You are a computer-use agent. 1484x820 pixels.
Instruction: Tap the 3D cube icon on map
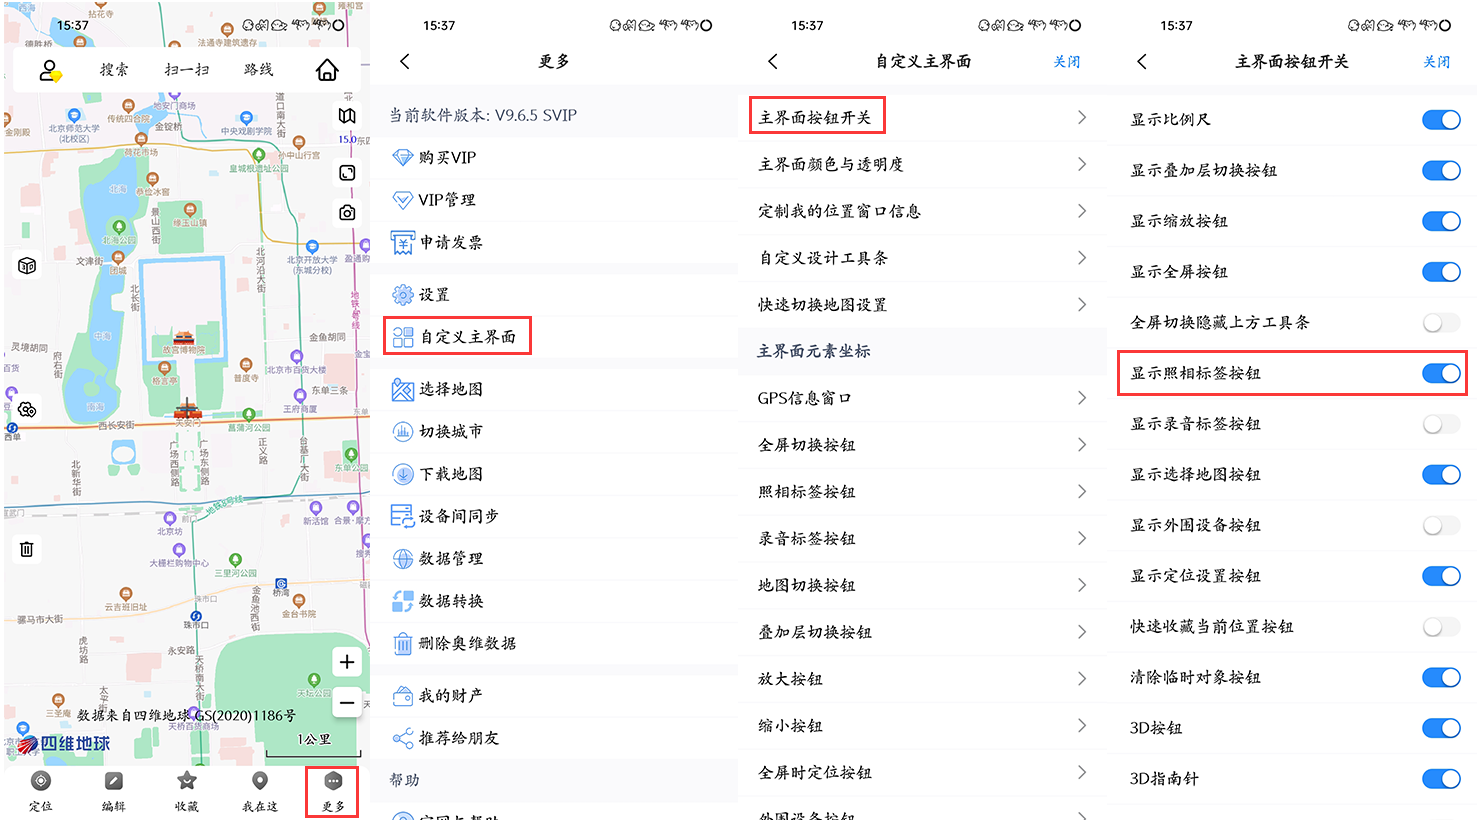point(27,266)
